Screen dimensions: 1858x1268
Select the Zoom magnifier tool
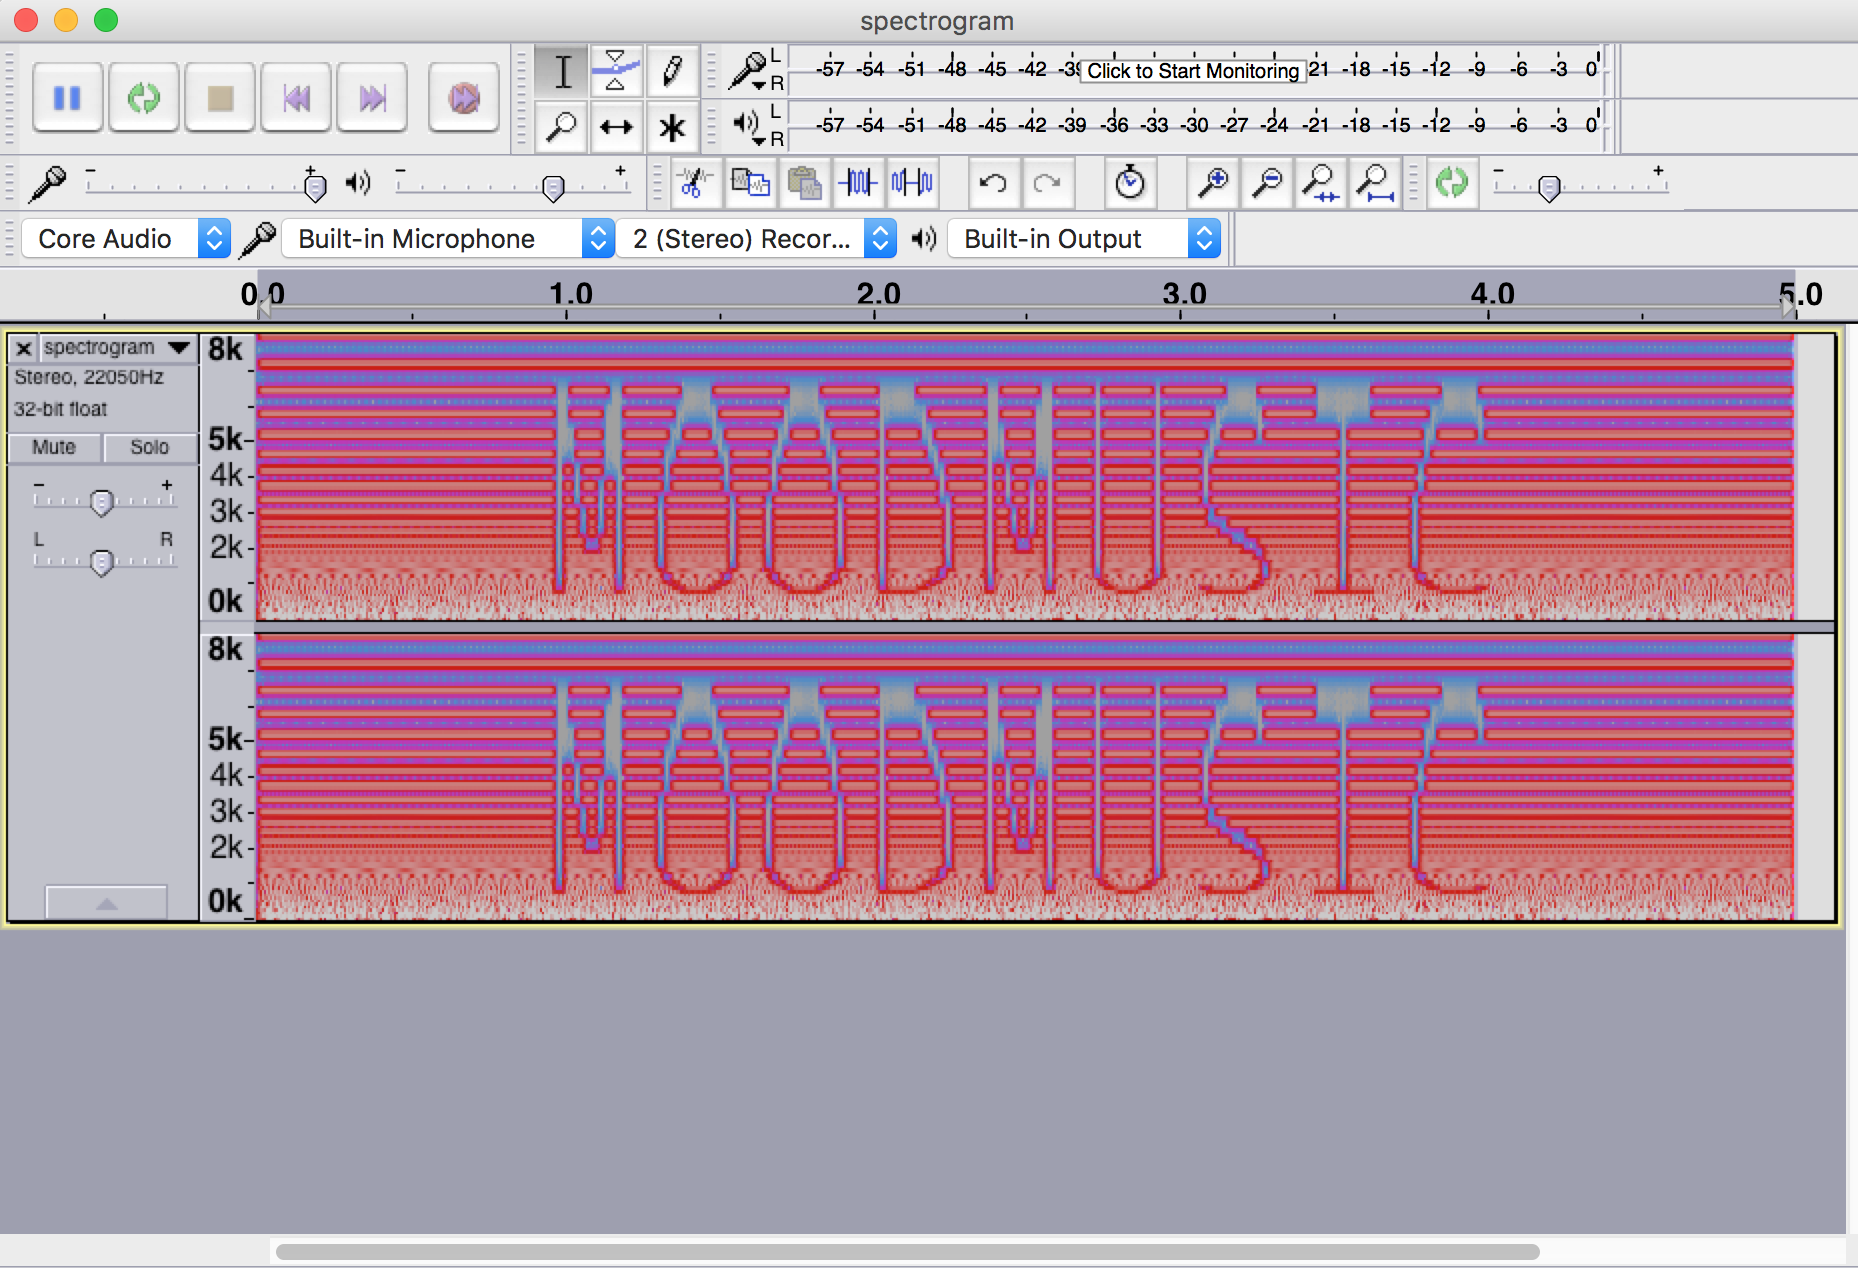pyautogui.click(x=562, y=127)
